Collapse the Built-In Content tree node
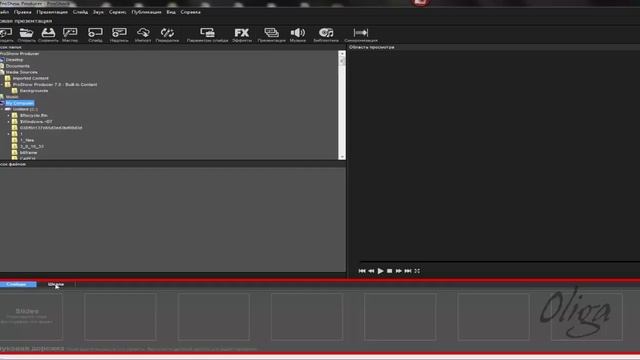640x360 pixels. pyautogui.click(x=2, y=84)
